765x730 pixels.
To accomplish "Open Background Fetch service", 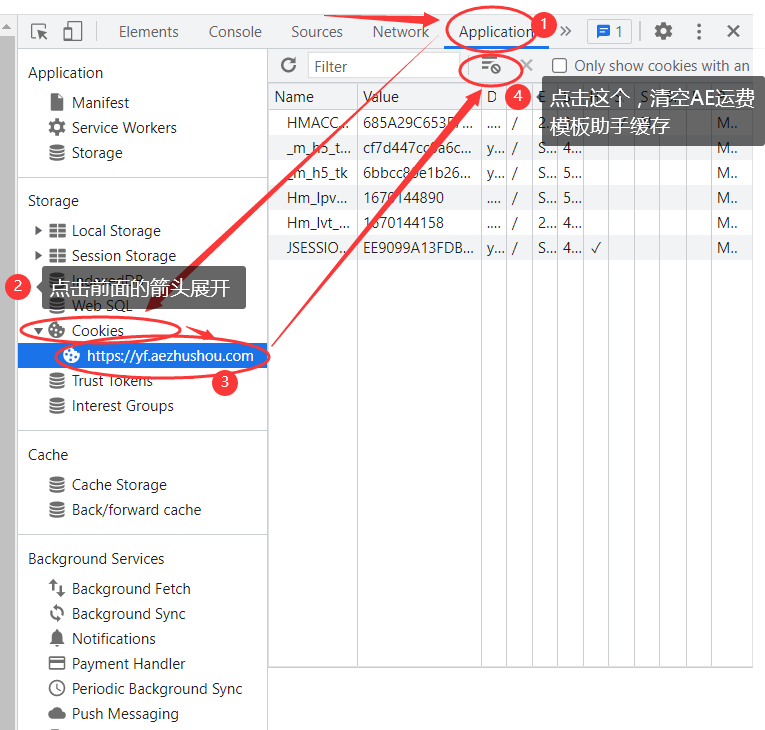I will pyautogui.click(x=131, y=588).
